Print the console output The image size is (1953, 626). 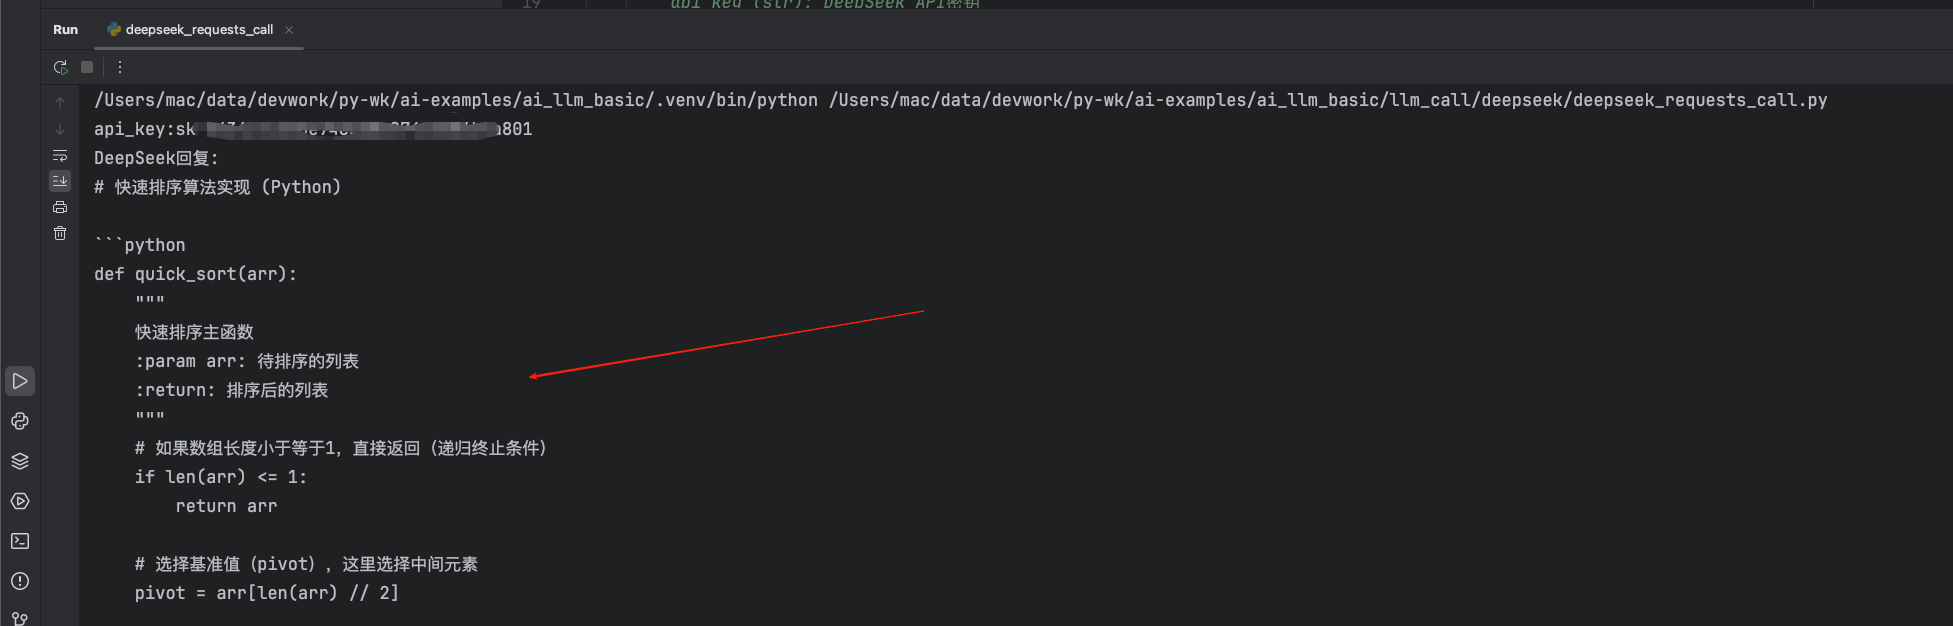click(60, 207)
